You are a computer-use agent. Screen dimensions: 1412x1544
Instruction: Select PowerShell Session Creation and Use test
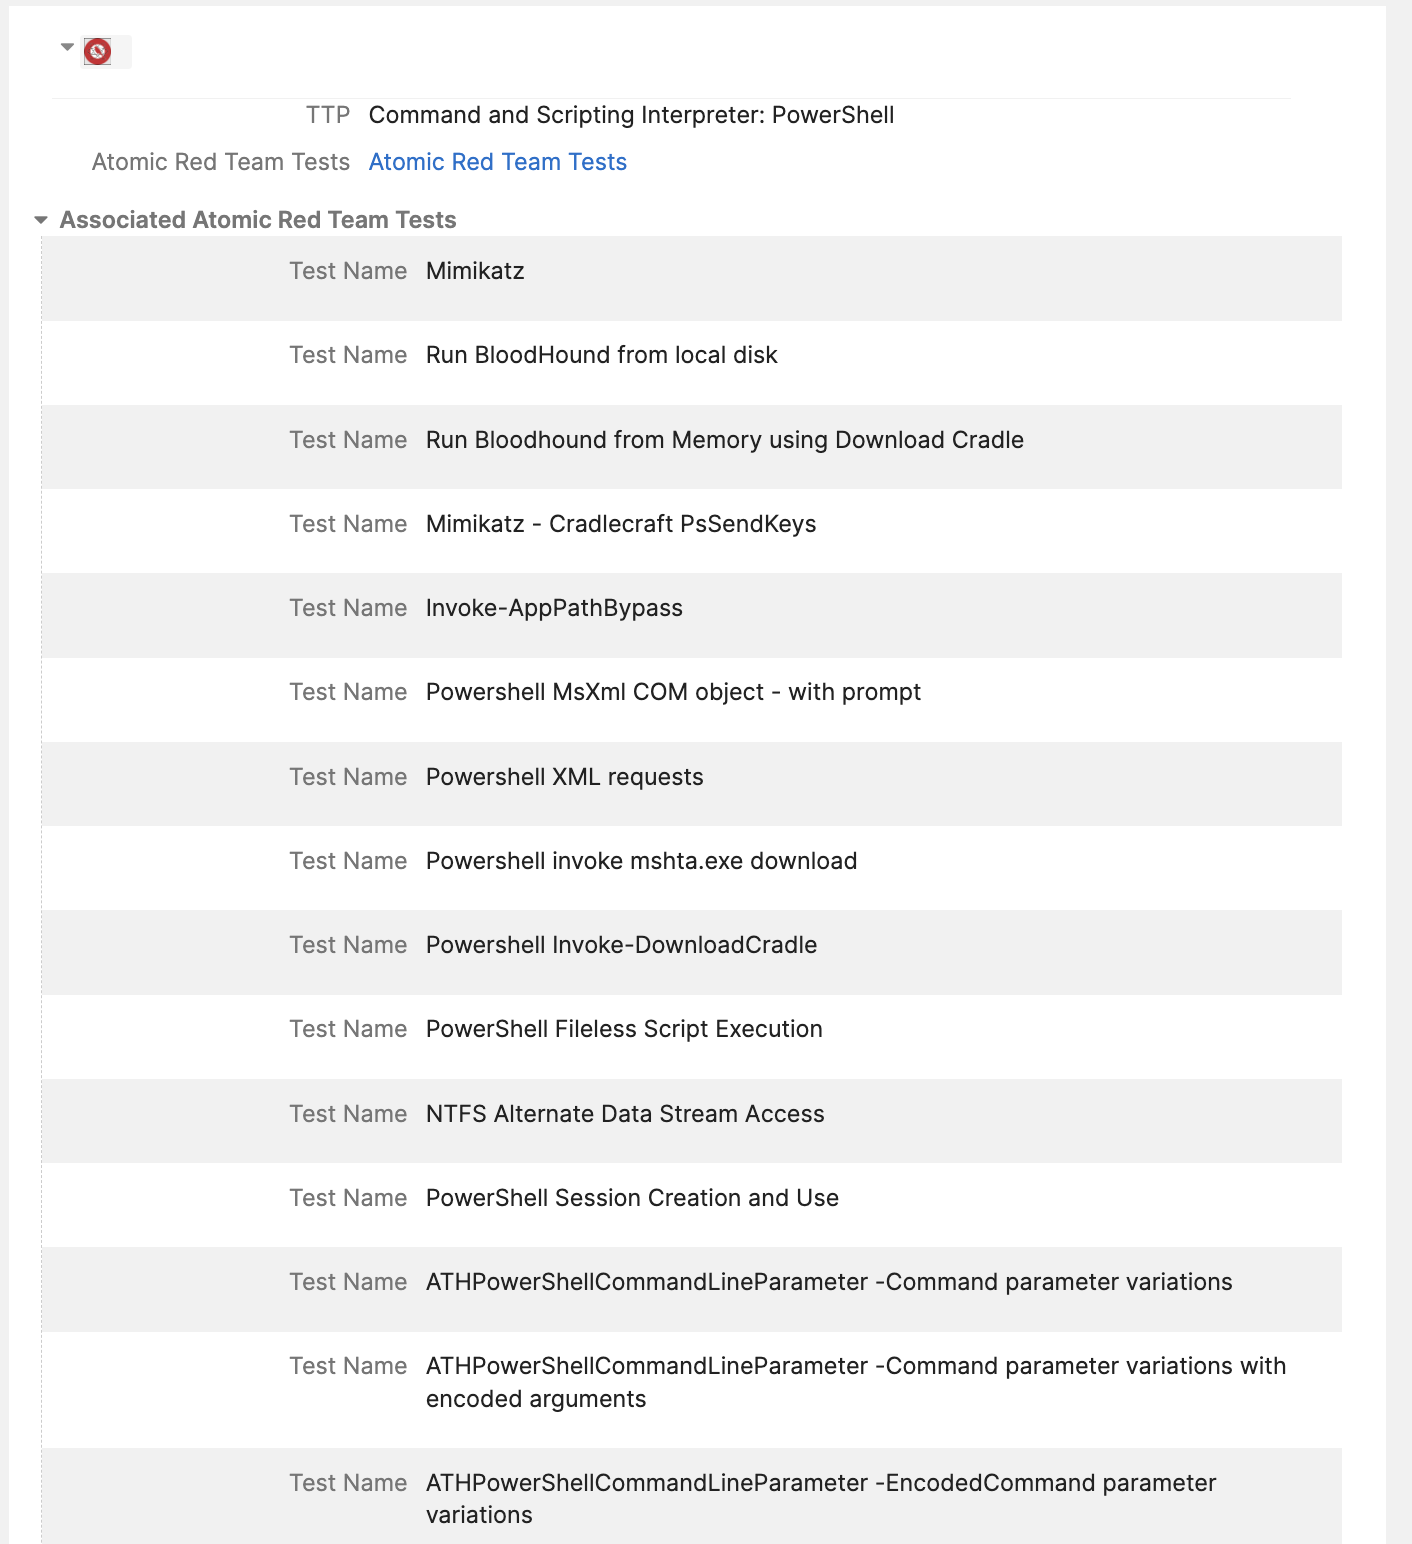tap(632, 1198)
